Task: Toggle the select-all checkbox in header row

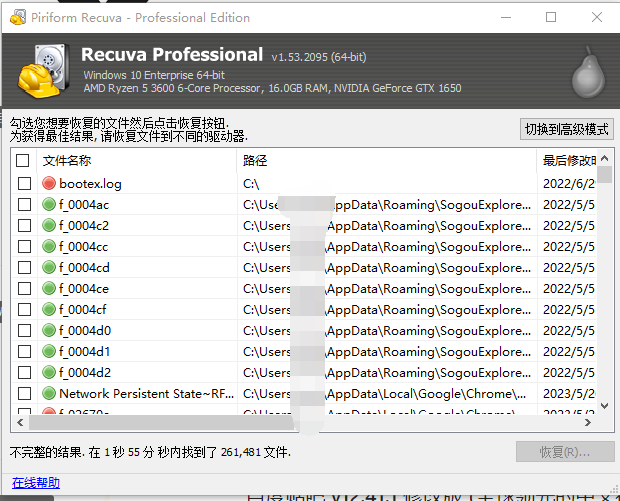Action: 23,161
